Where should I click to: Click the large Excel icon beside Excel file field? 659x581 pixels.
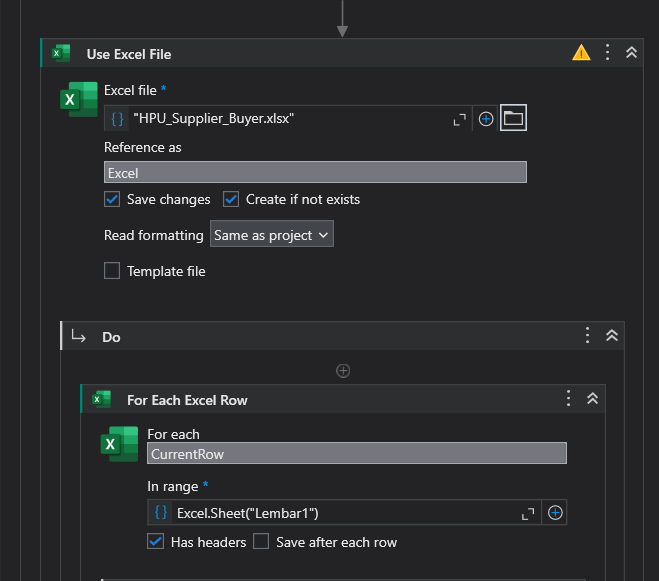79,99
